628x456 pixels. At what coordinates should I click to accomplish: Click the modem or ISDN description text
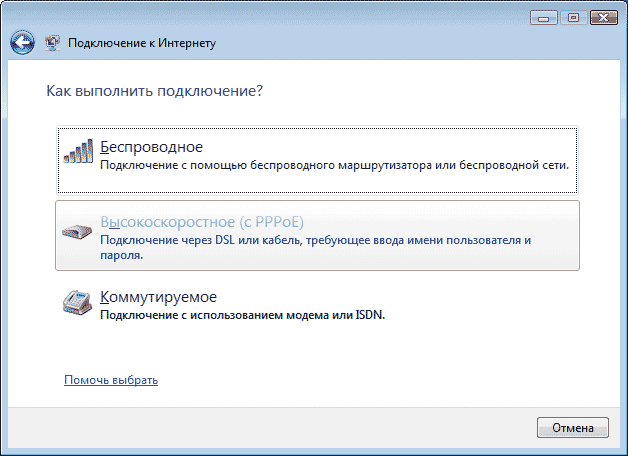tap(243, 314)
